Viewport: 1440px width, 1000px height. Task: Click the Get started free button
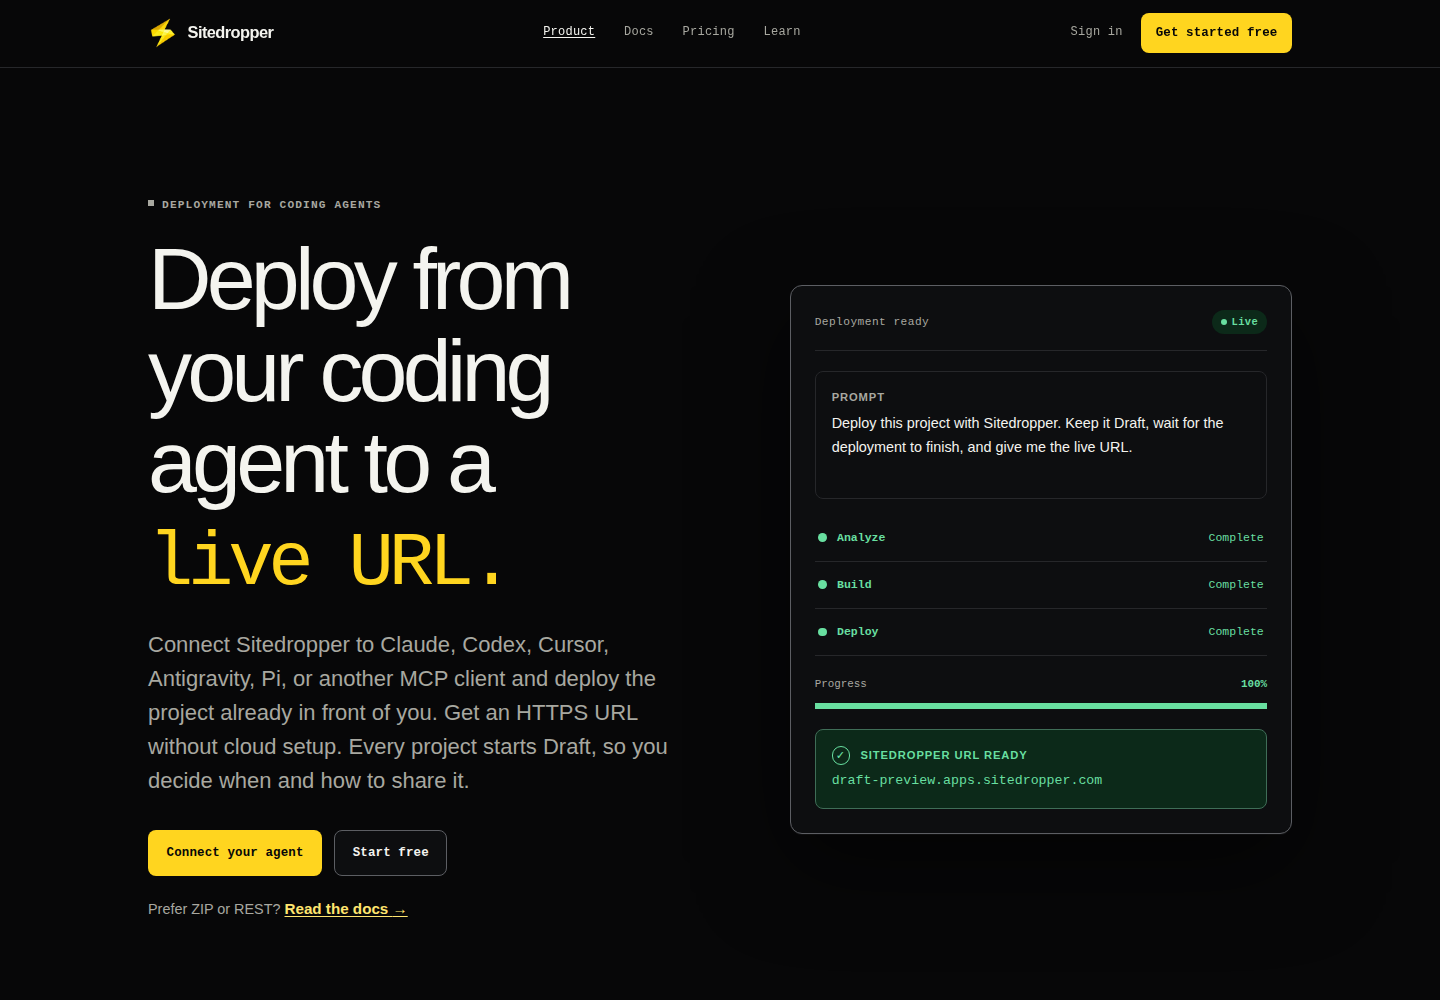pyautogui.click(x=1216, y=33)
